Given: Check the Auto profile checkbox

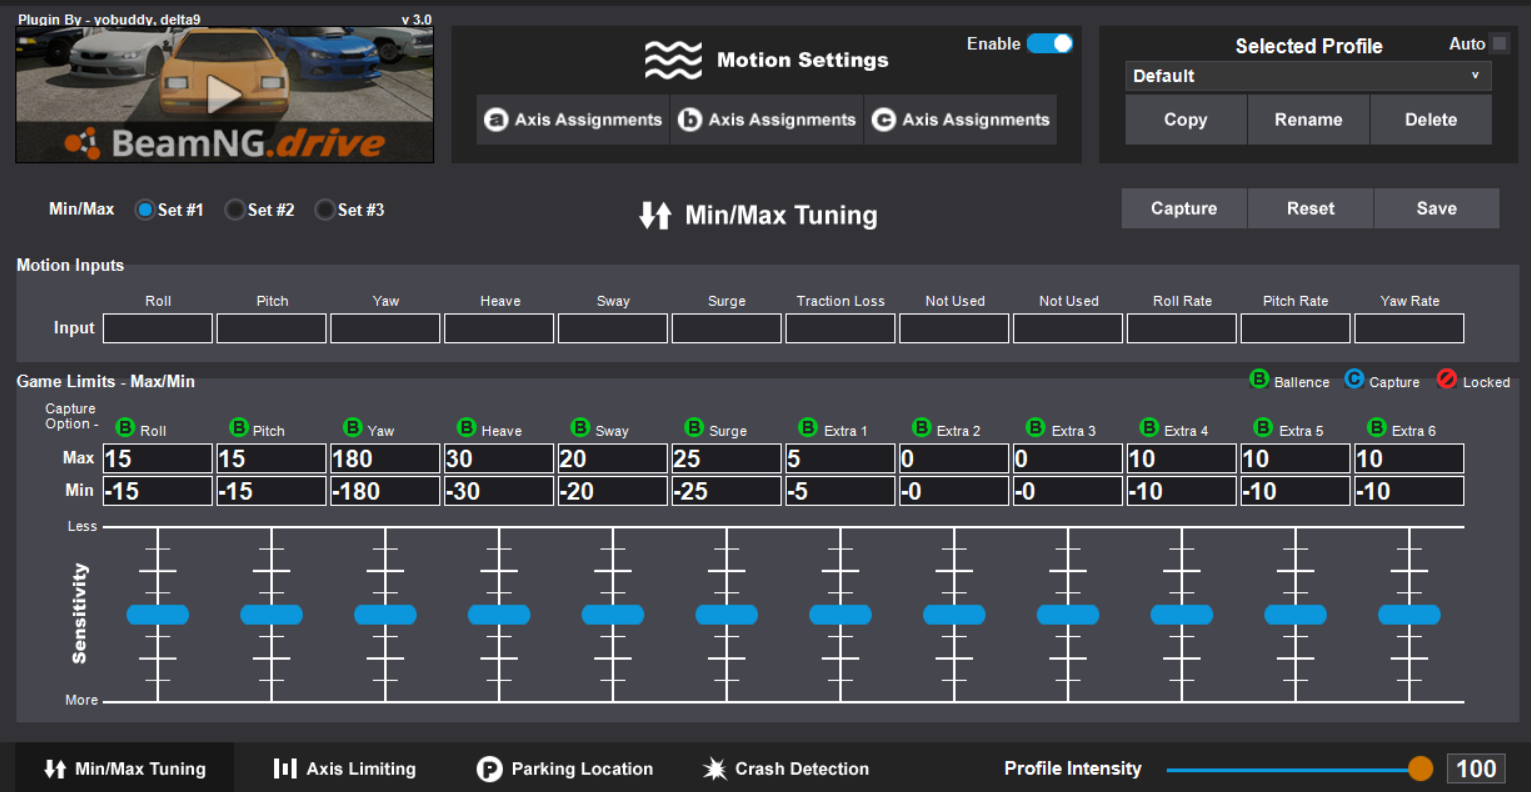Looking at the screenshot, I should [x=1499, y=43].
